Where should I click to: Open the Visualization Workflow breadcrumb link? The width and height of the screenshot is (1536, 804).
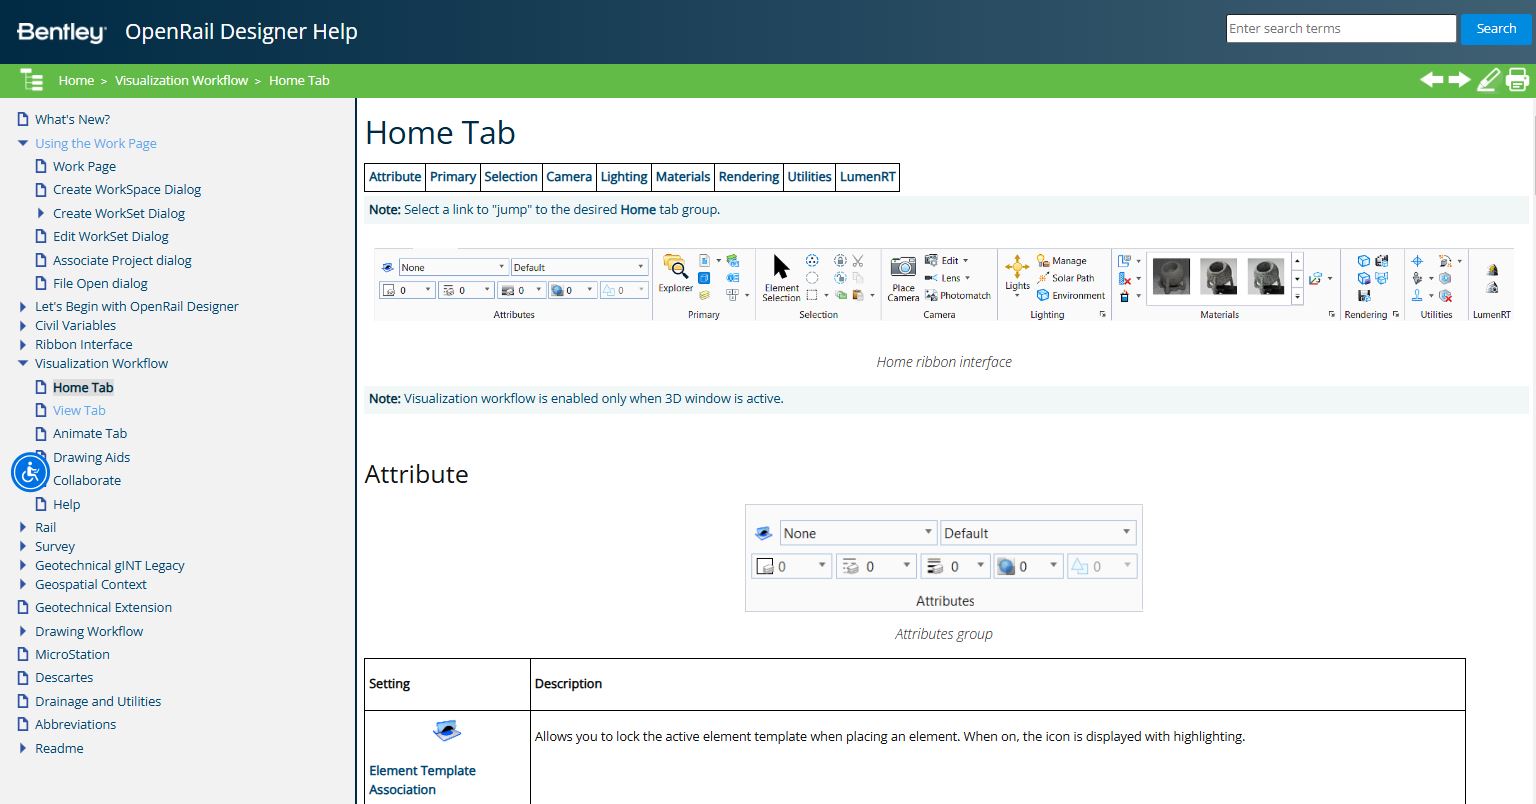coord(181,81)
